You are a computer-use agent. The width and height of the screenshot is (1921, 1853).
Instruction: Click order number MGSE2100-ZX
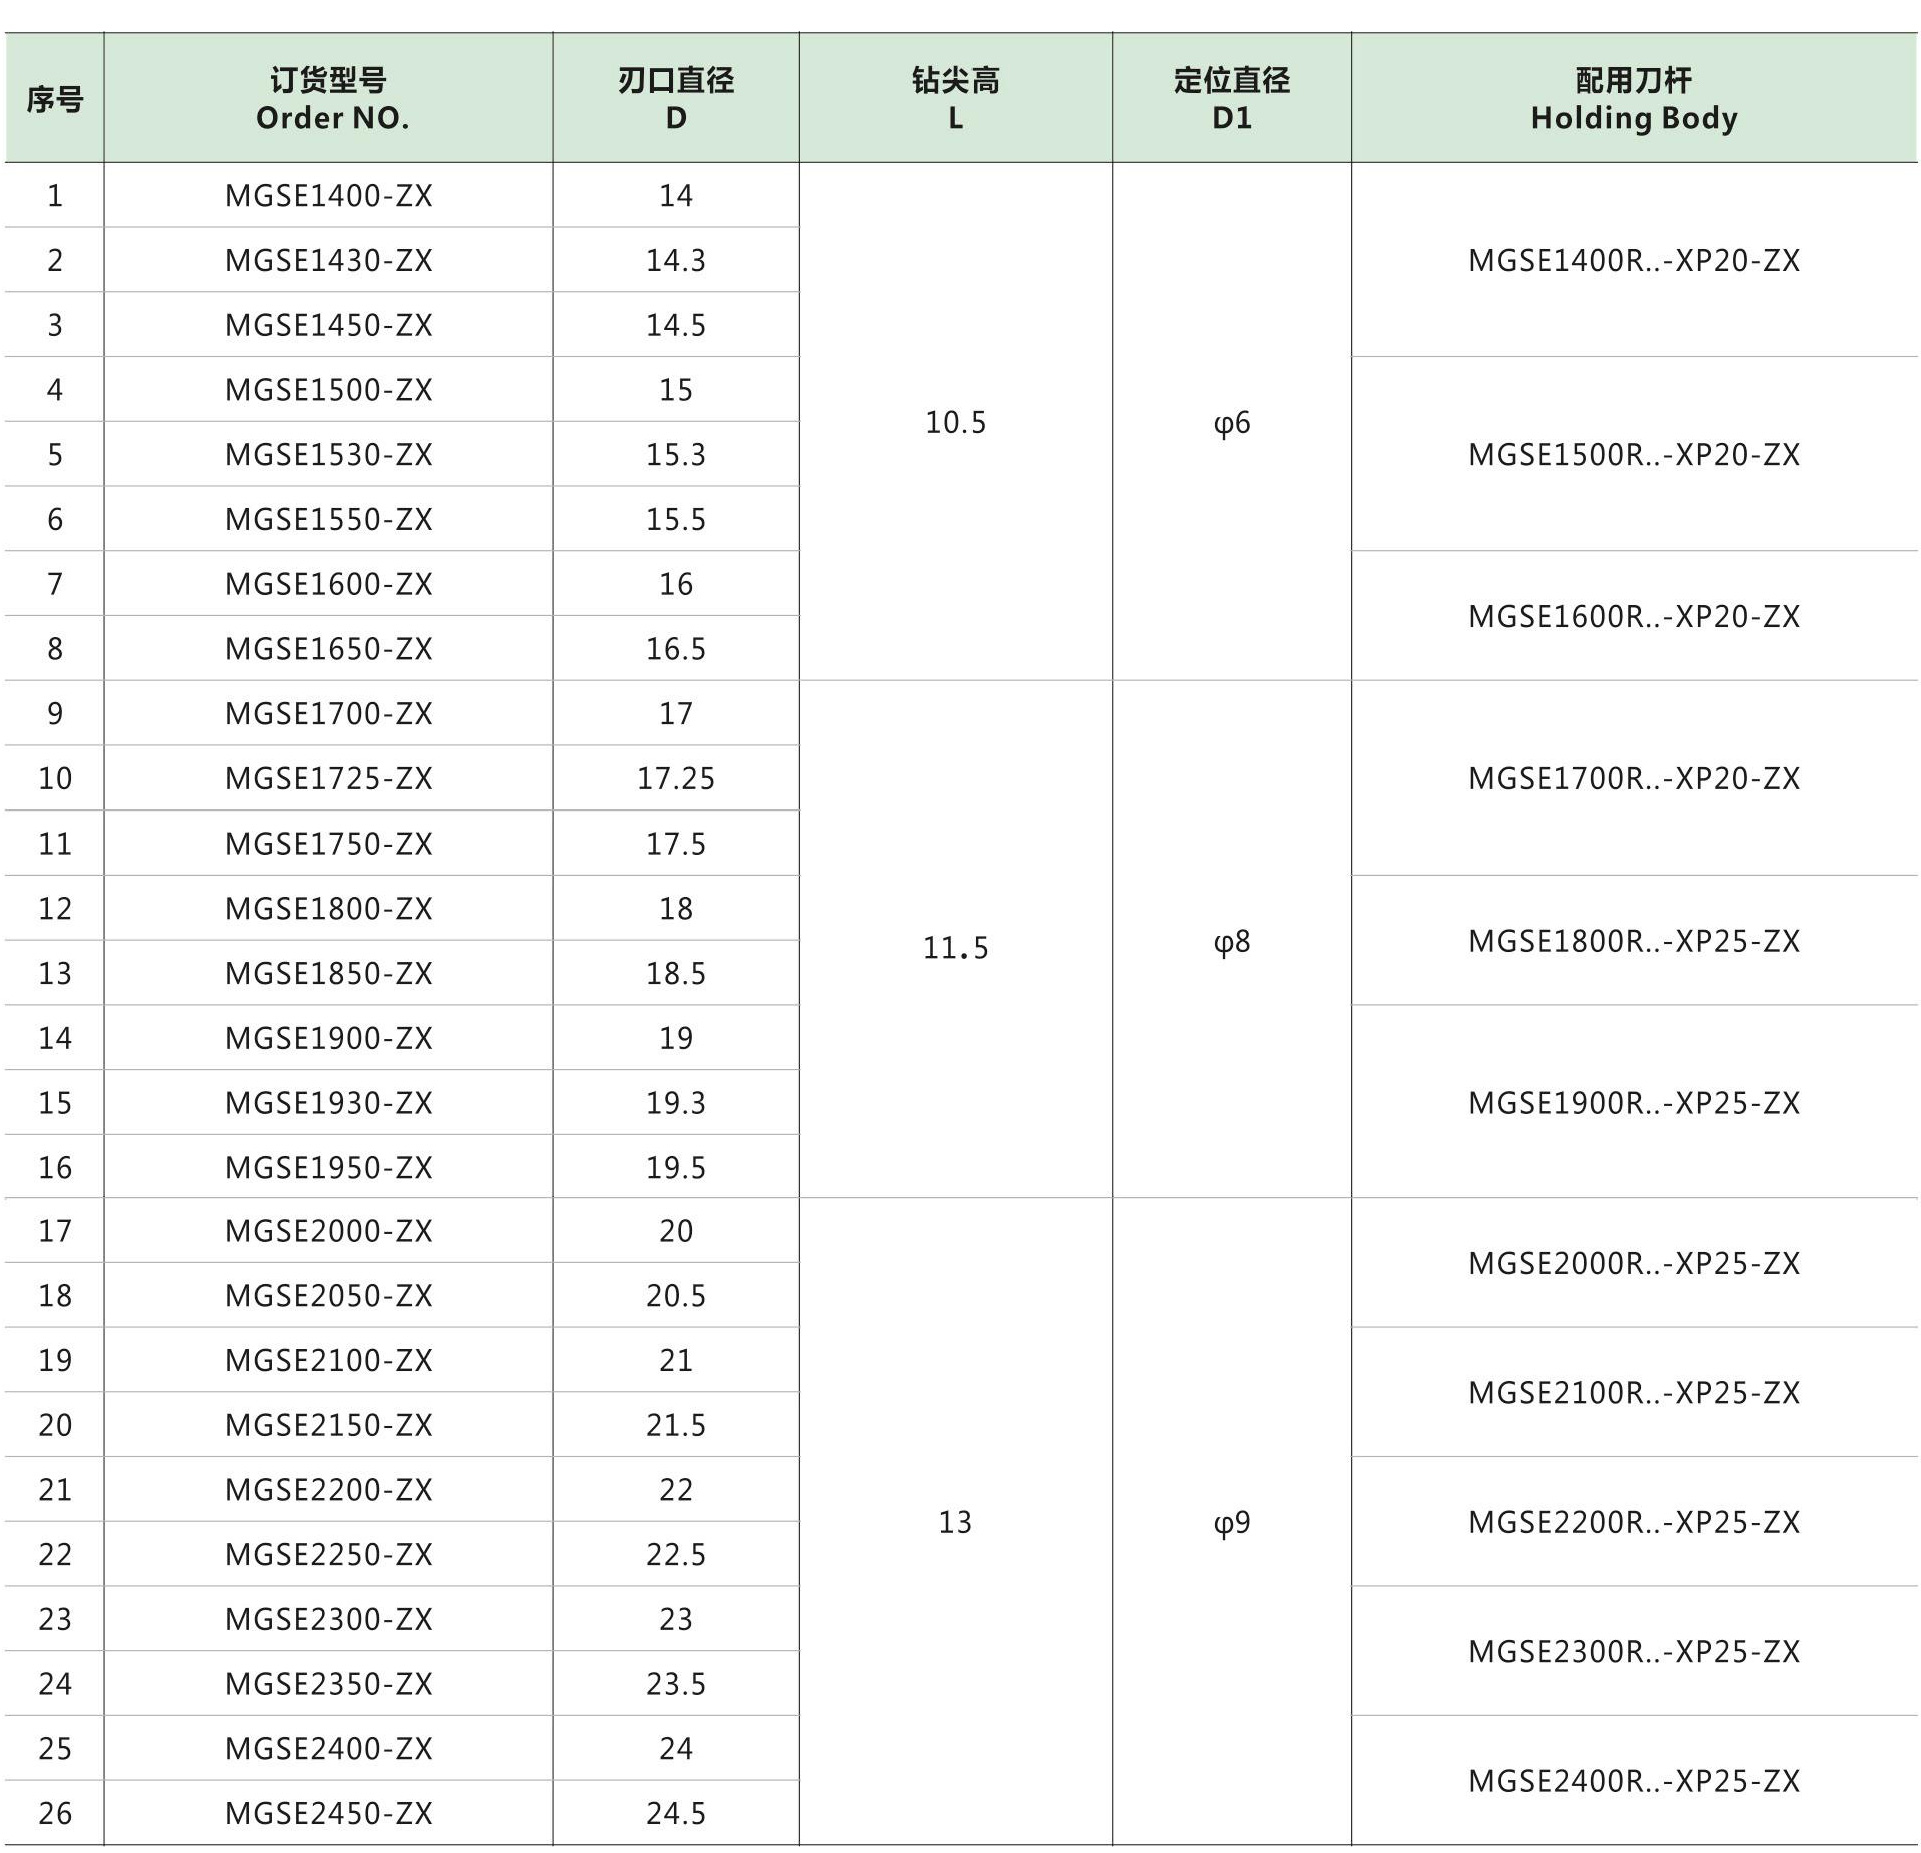pyautogui.click(x=329, y=1360)
